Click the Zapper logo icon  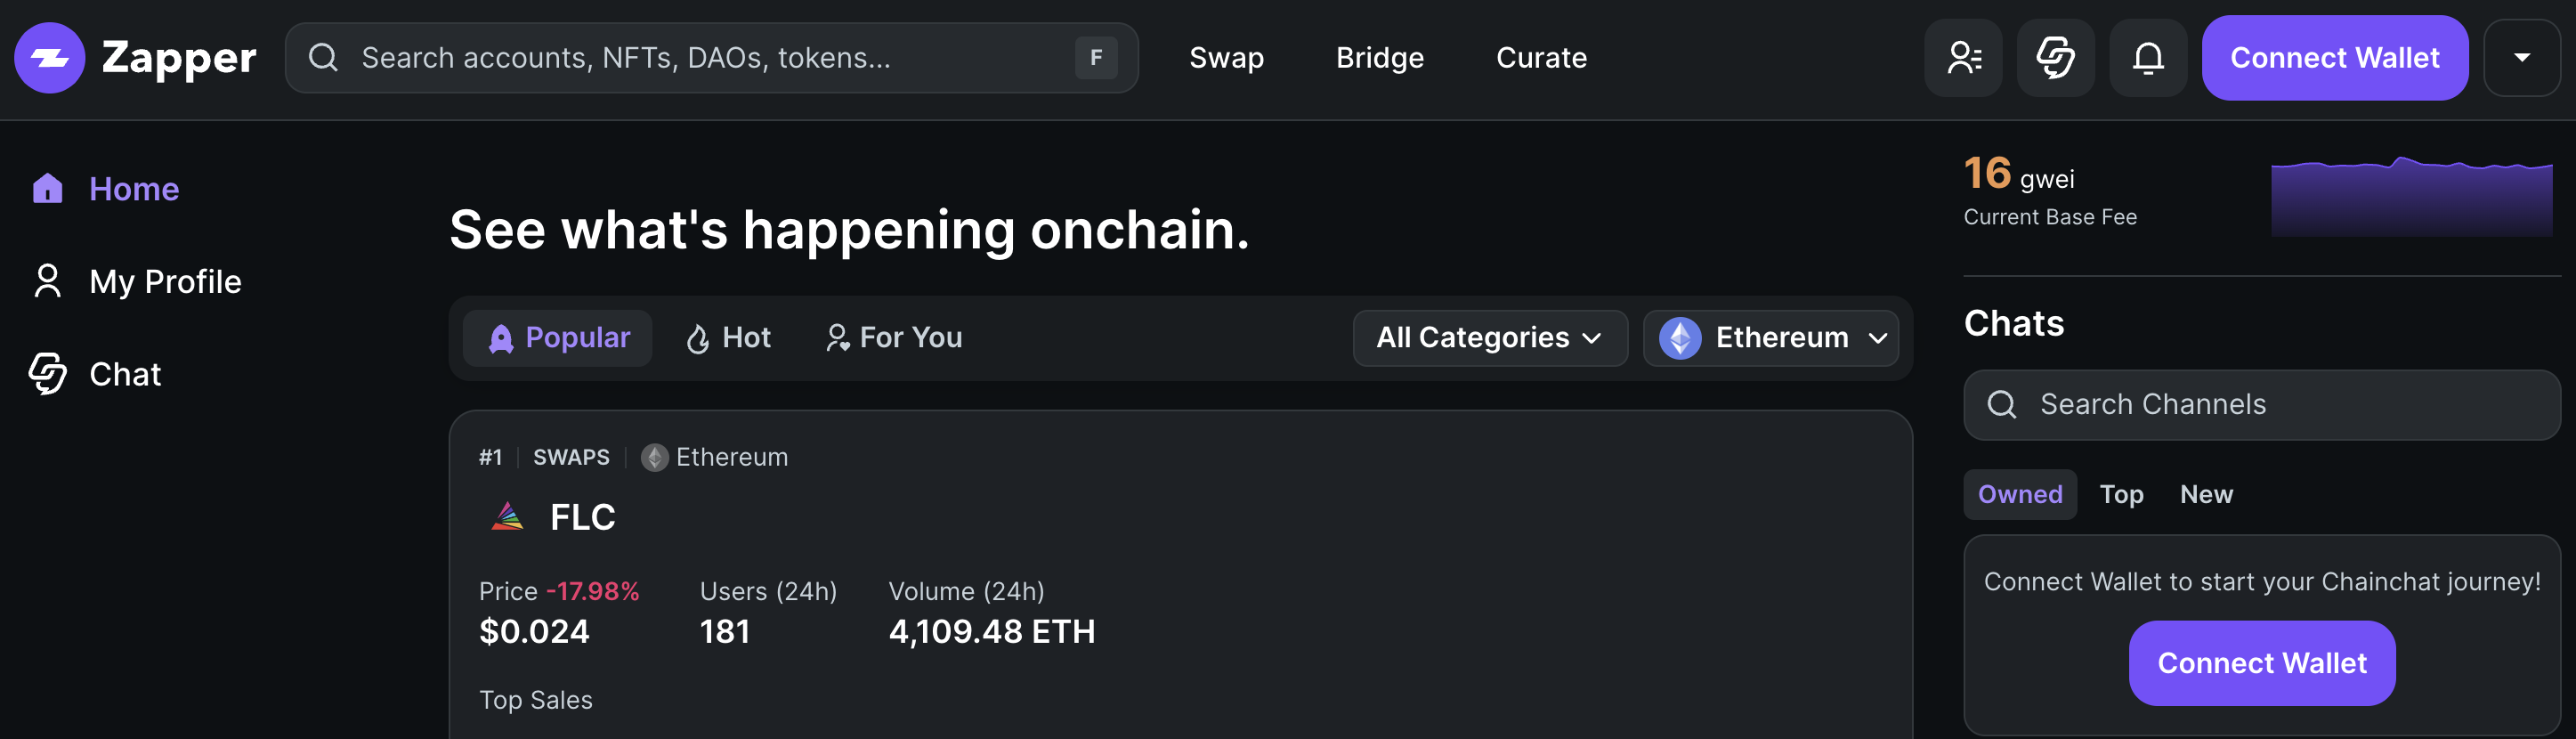[49, 58]
